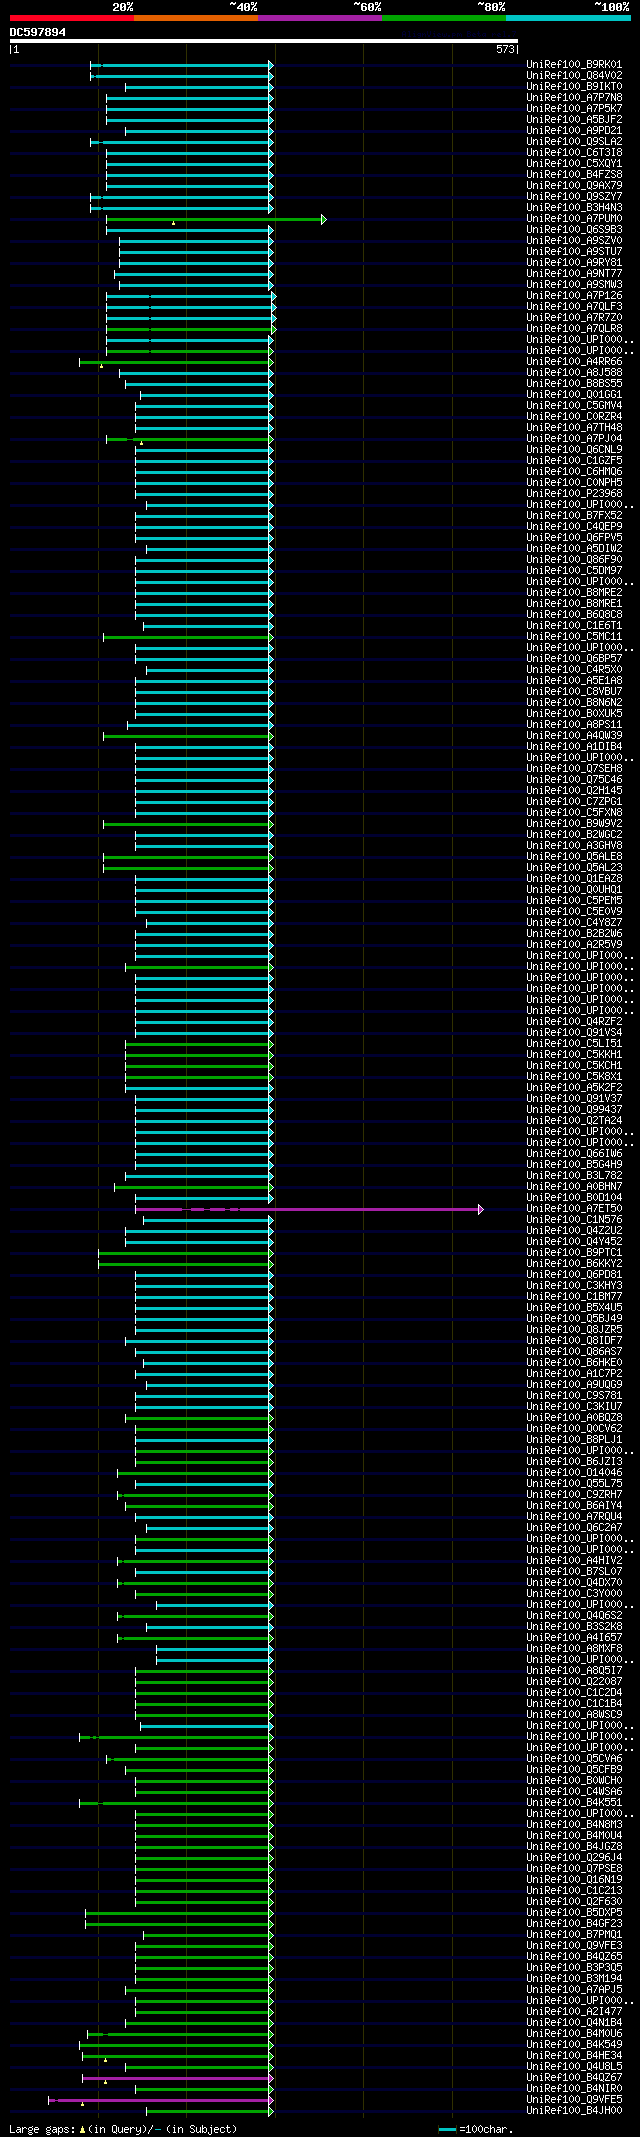The image size is (640, 2137).
Task: Click the UniRef100_A7P7N8 hit label
Action: tap(574, 98)
